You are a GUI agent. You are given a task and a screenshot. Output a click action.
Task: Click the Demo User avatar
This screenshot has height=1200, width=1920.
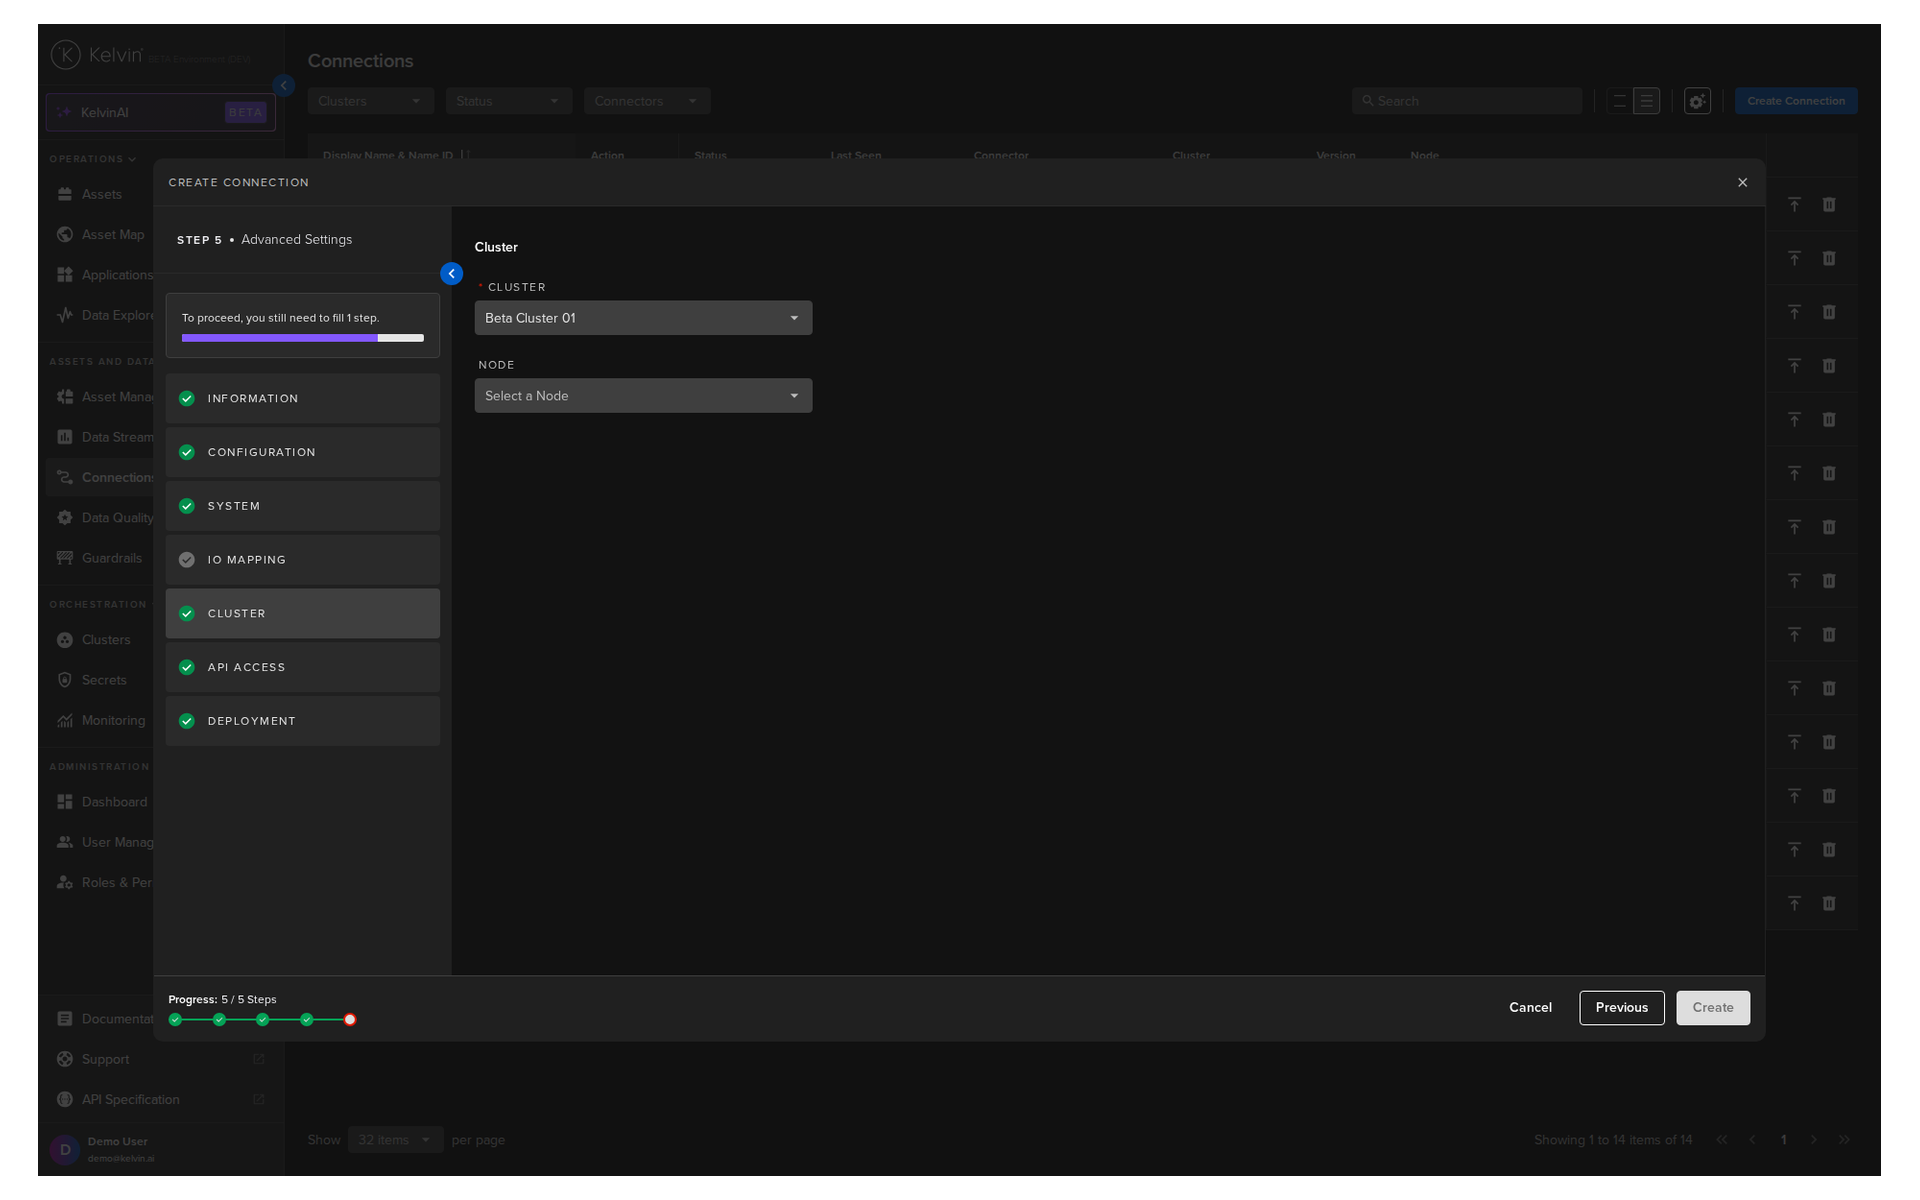pyautogui.click(x=65, y=1149)
